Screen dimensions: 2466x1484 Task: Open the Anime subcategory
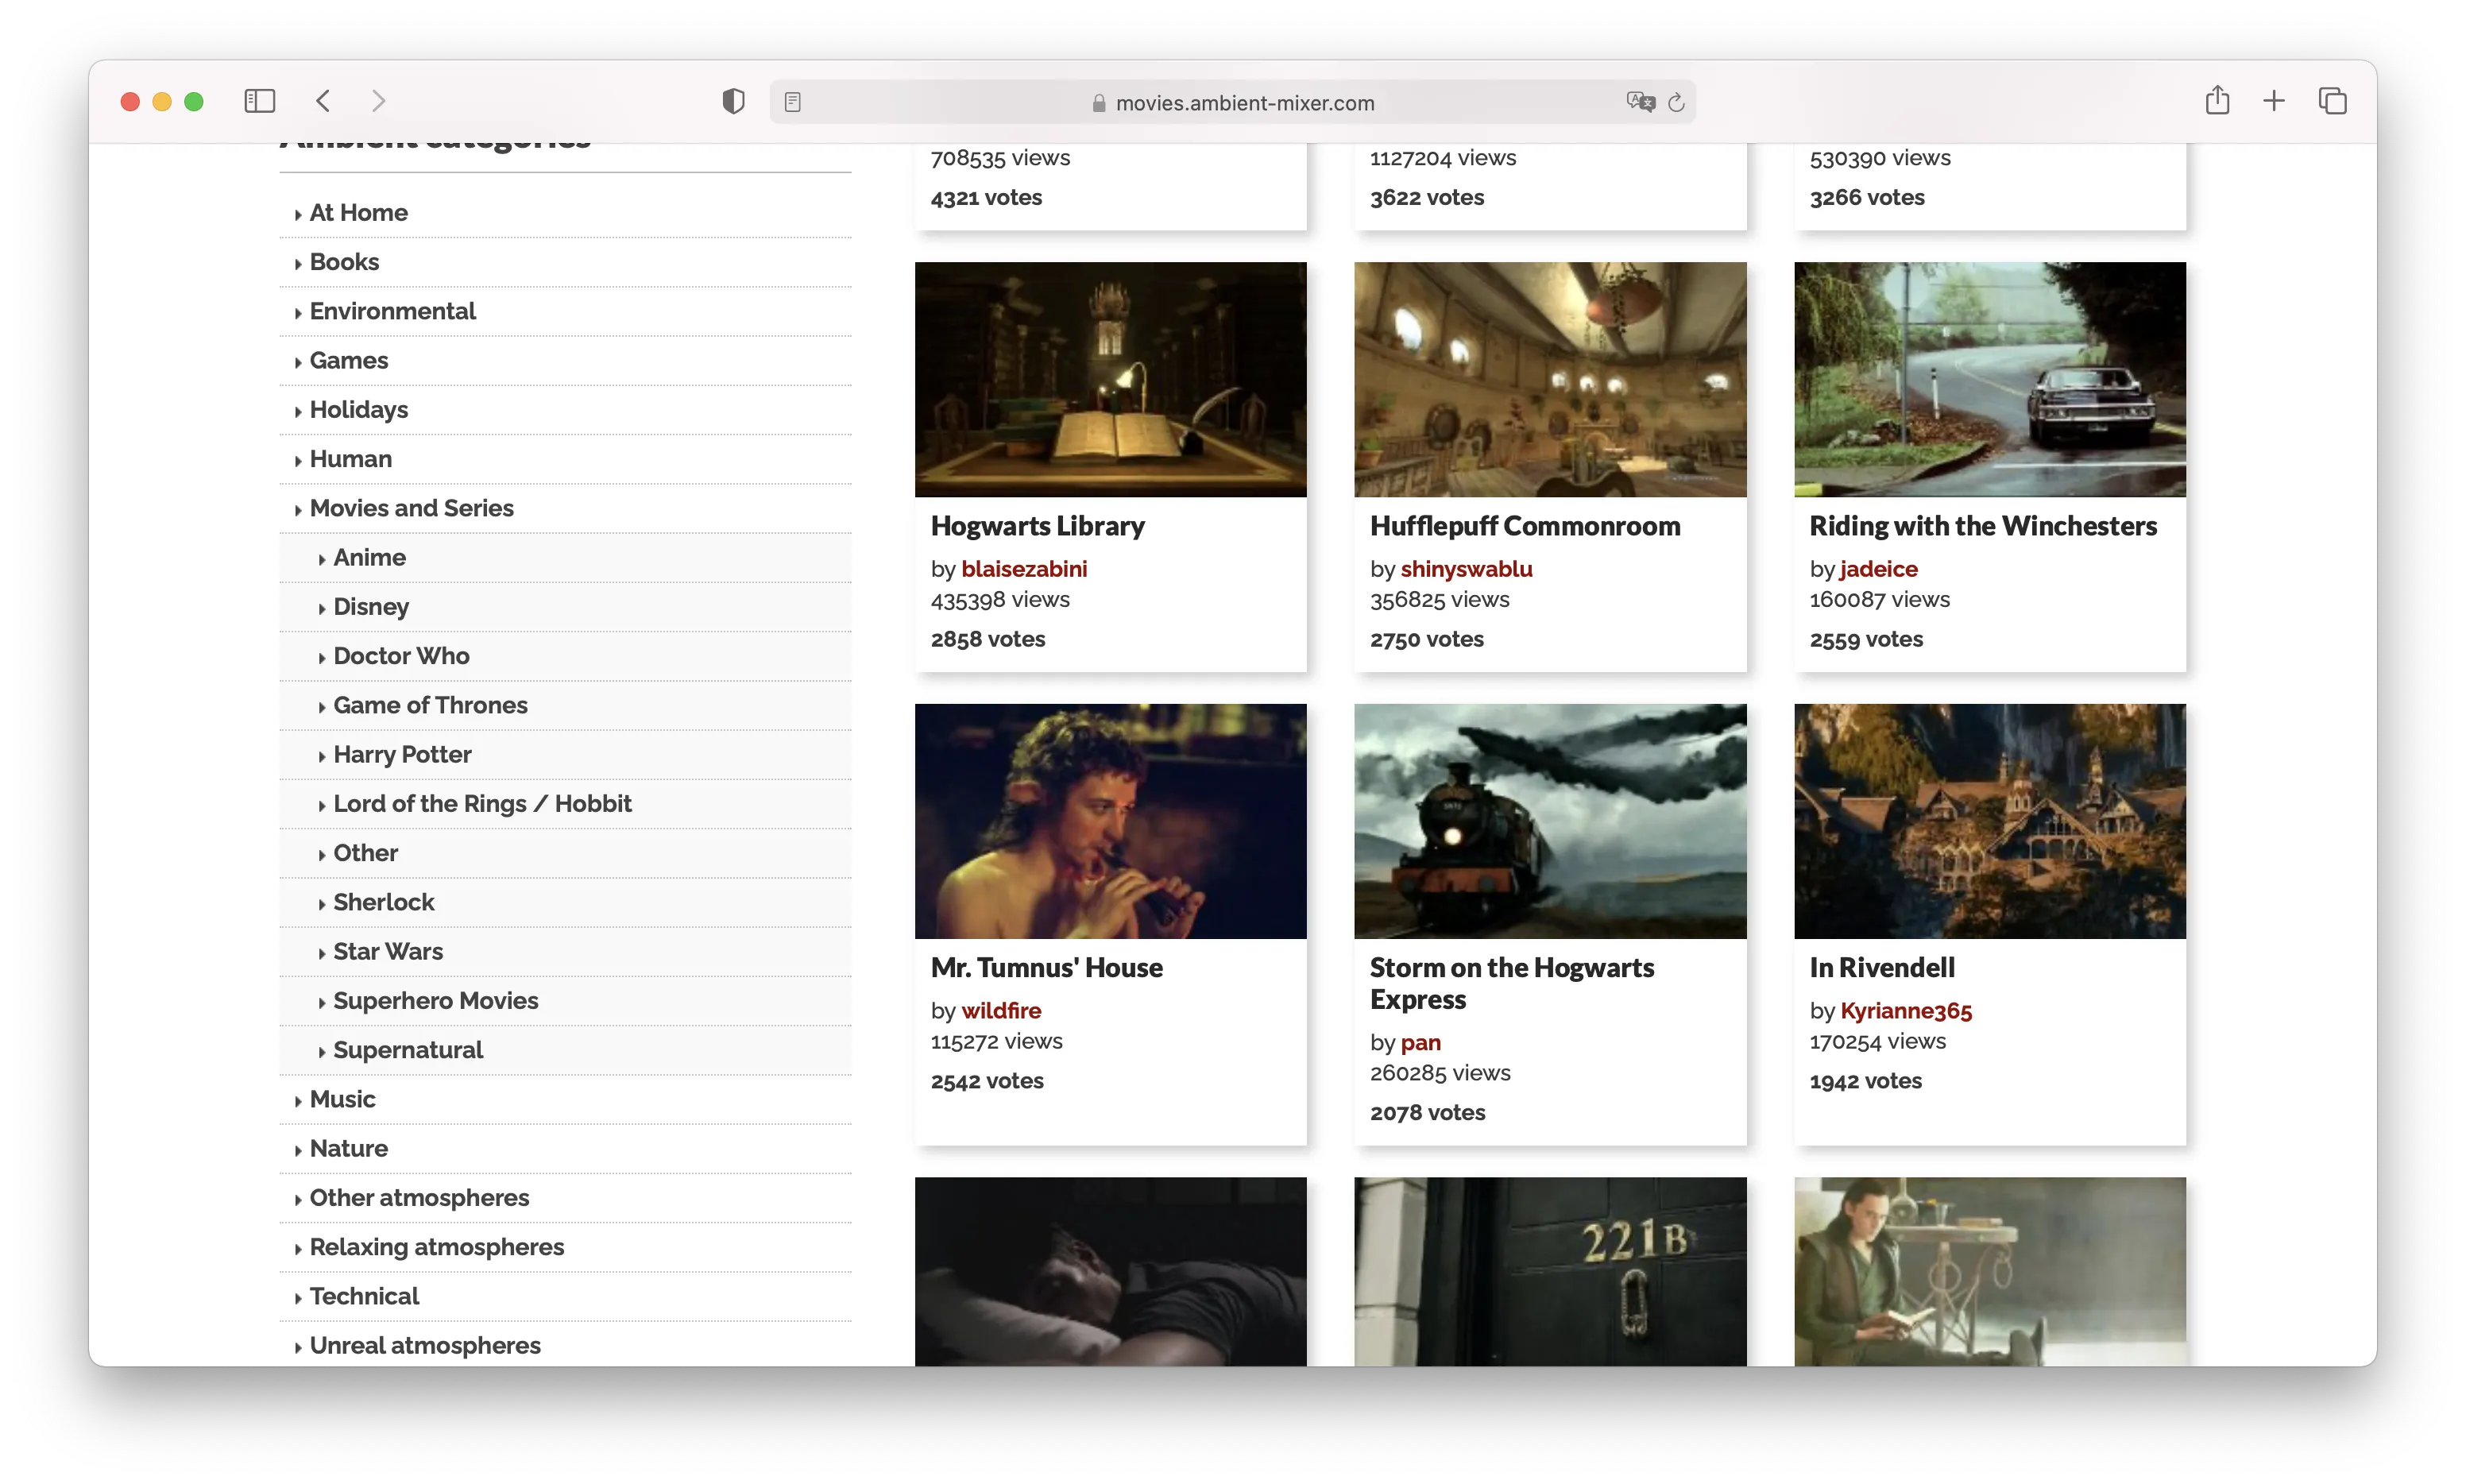369,557
